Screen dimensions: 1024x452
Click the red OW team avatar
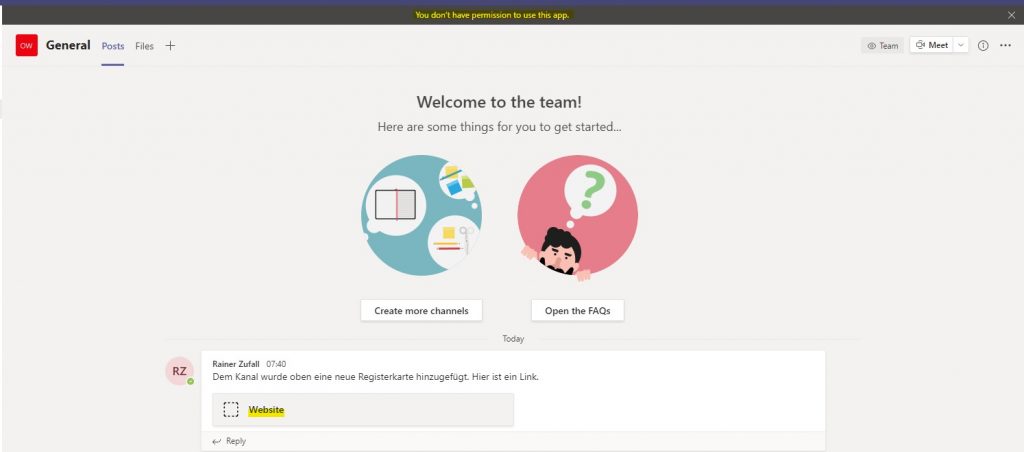coord(26,46)
